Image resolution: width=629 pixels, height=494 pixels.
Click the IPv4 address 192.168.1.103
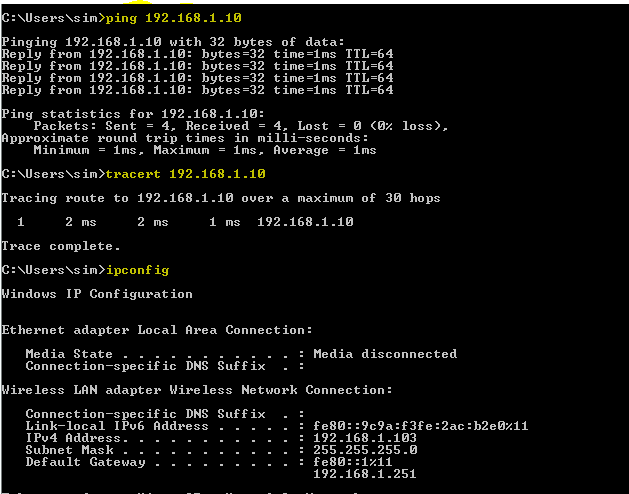tap(365, 438)
